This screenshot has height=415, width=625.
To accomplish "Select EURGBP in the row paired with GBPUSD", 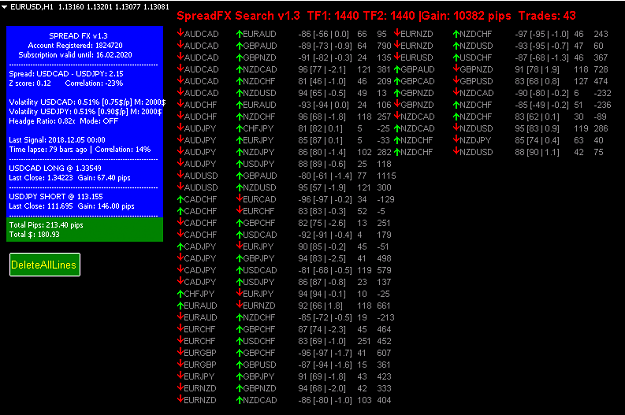I will [x=200, y=365].
